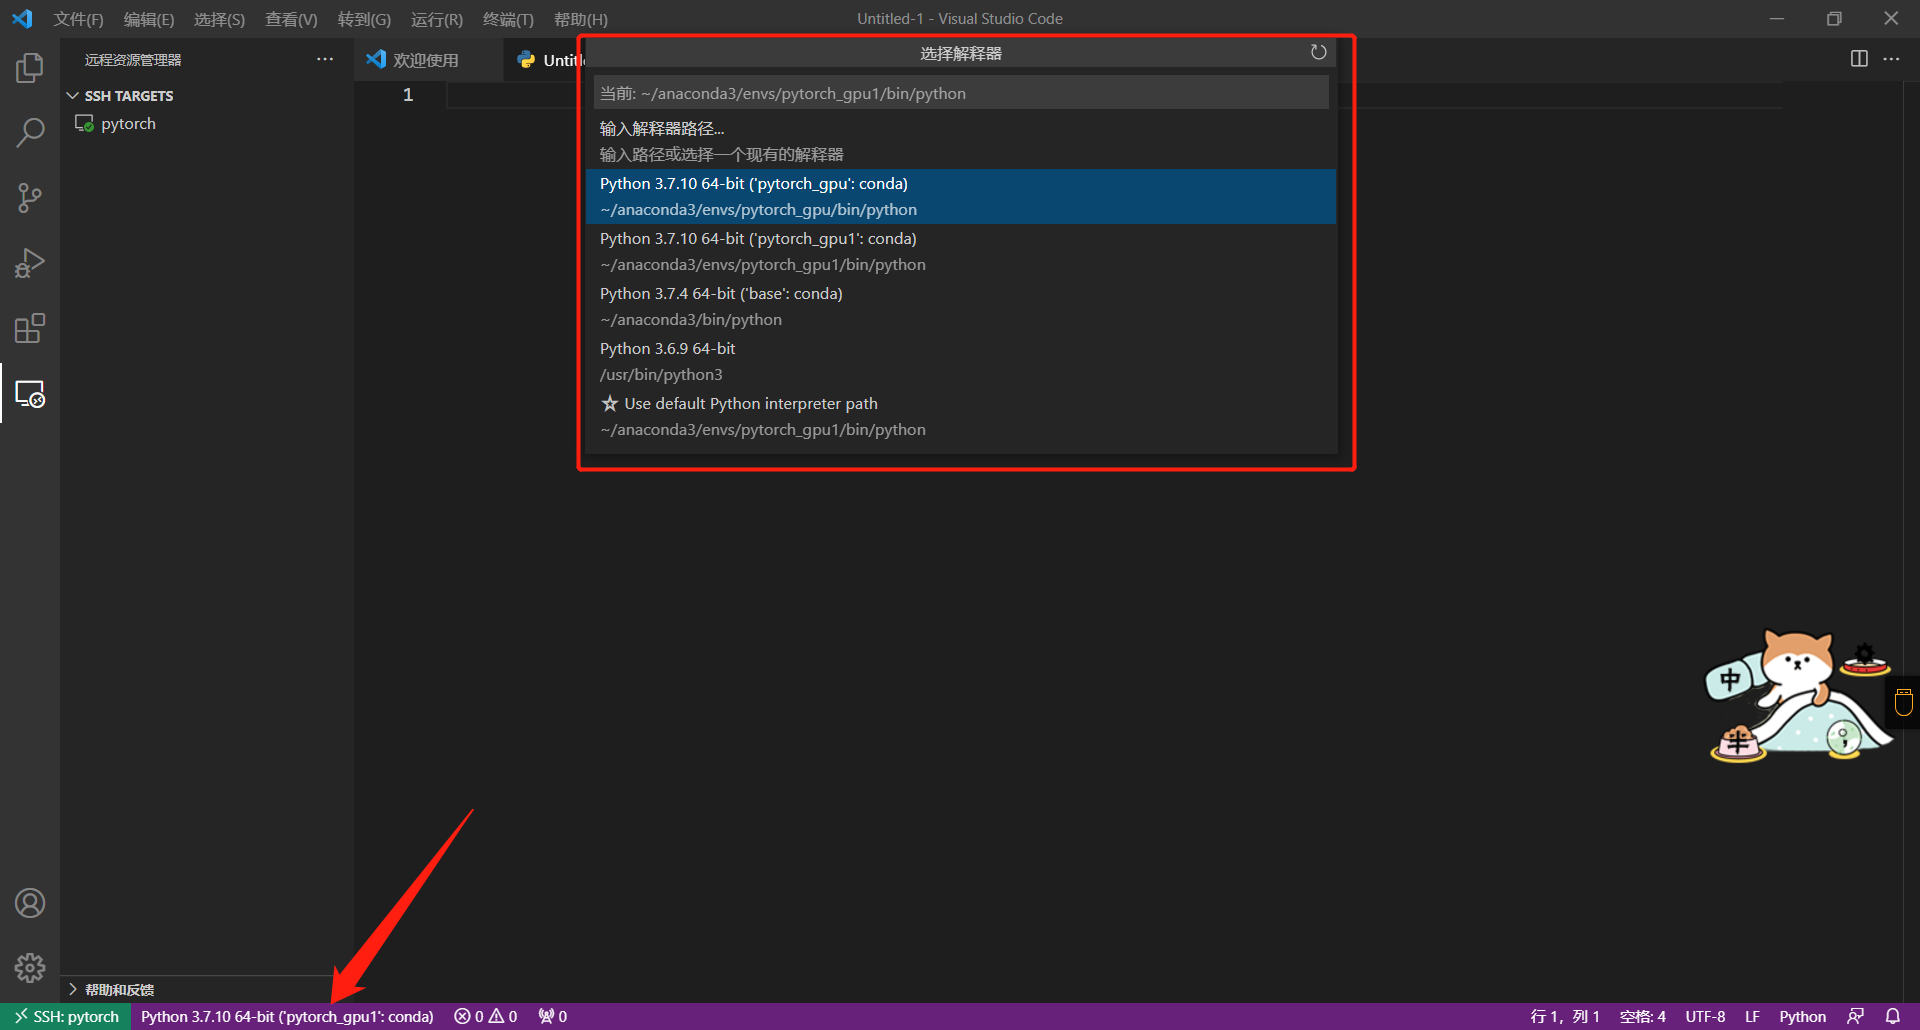The width and height of the screenshot is (1920, 1030).
Task: Change indentation via 空格: 4
Action: pyautogui.click(x=1642, y=1016)
